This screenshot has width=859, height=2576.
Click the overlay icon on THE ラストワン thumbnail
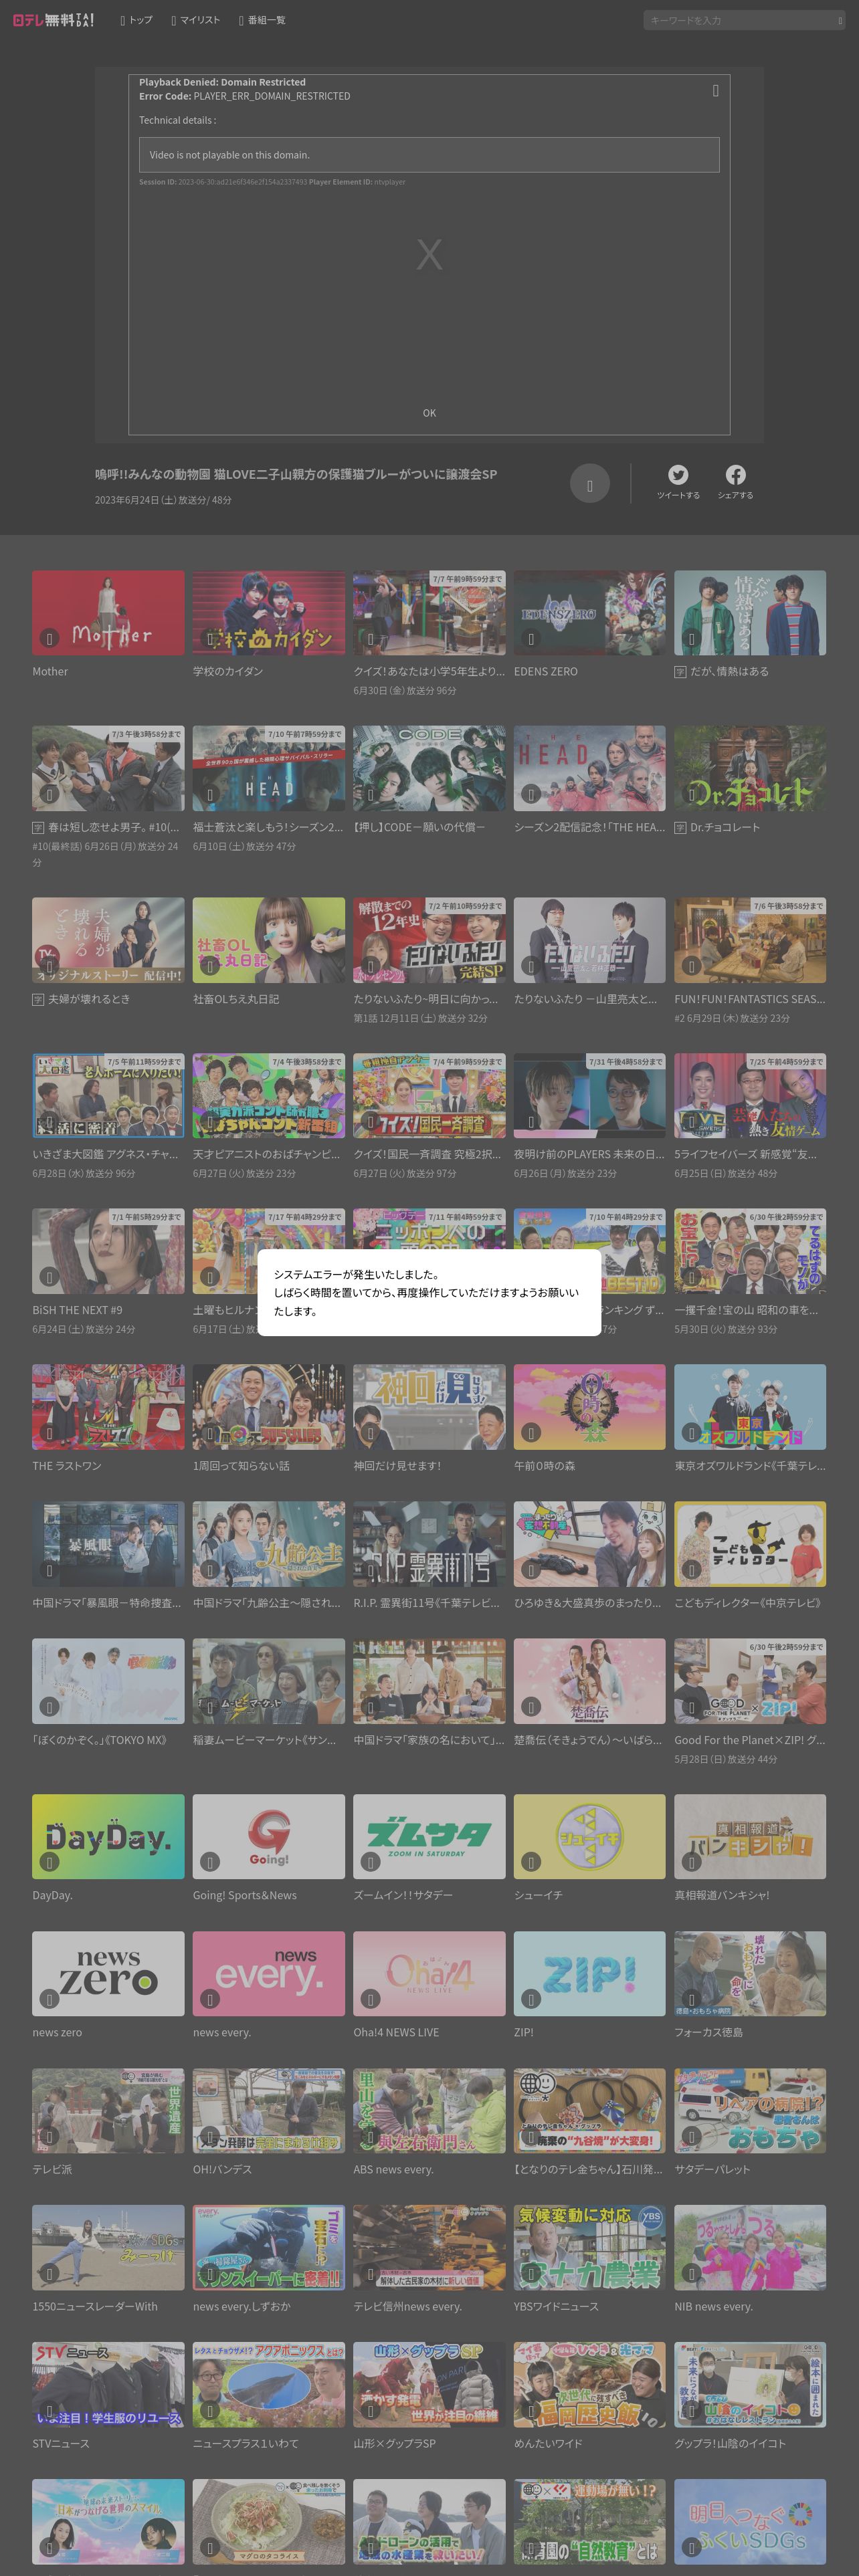pos(49,1433)
